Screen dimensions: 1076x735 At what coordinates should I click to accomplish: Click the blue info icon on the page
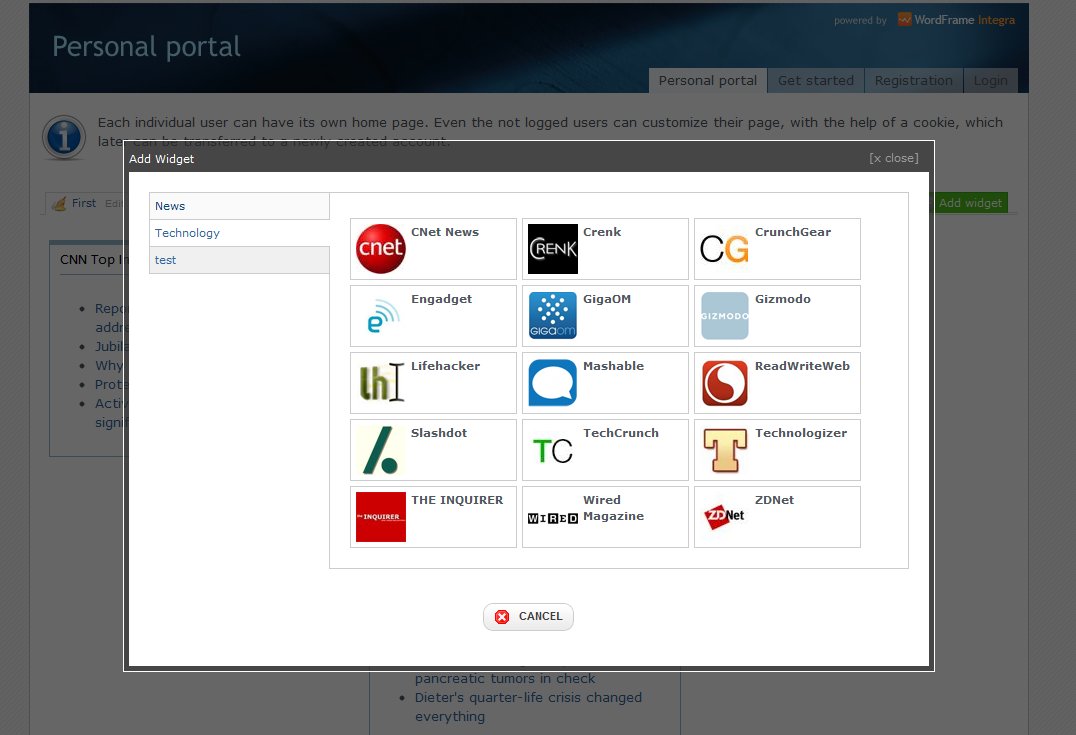pos(64,137)
